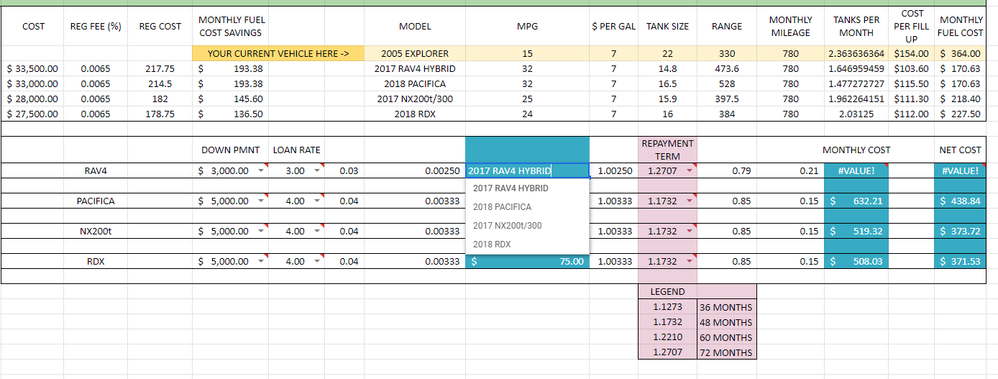Select monthly cost cell $ 632.21
This screenshot has width=998, height=379.
855,201
